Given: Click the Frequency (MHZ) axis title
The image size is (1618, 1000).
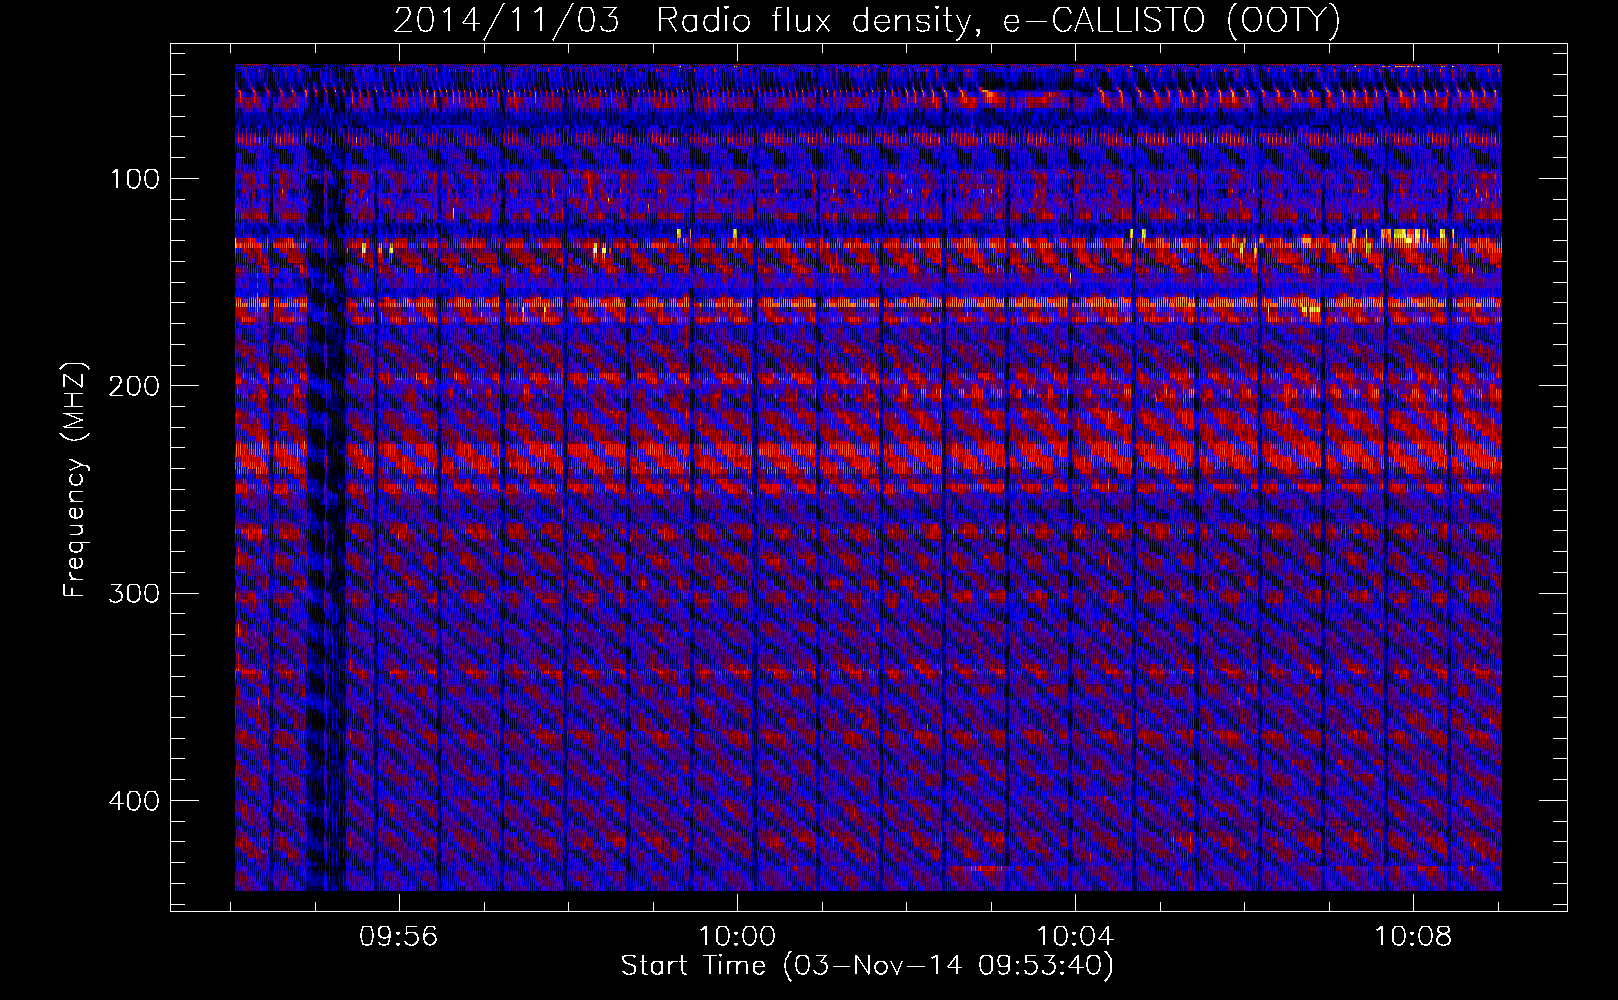Looking at the screenshot, I should pyautogui.click(x=76, y=480).
